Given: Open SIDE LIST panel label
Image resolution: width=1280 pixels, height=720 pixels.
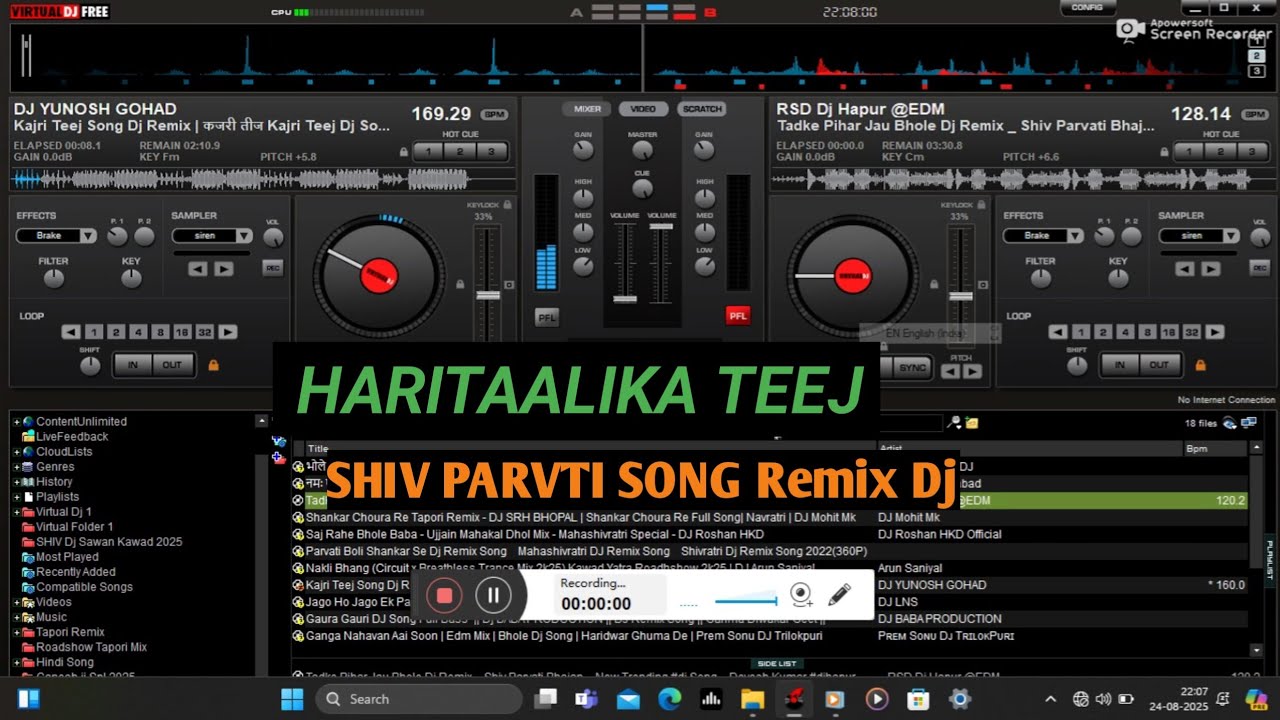Looking at the screenshot, I should 777,664.
